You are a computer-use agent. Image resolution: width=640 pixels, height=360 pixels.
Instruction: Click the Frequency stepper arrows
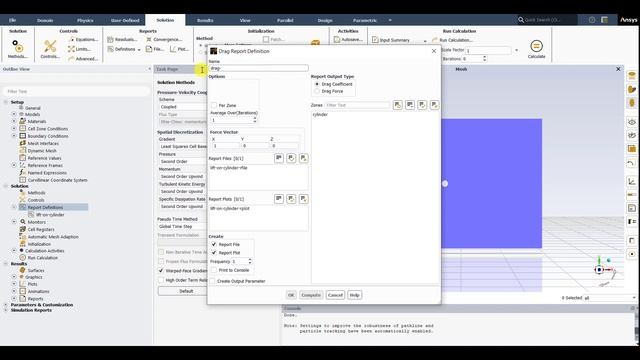click(x=250, y=261)
